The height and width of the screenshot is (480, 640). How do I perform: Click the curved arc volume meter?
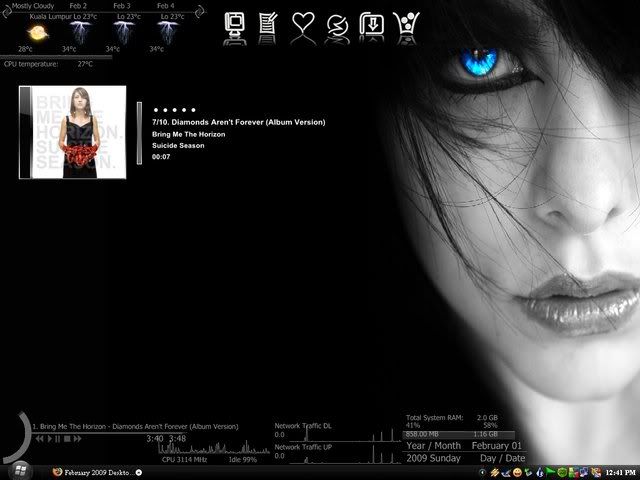point(20,439)
